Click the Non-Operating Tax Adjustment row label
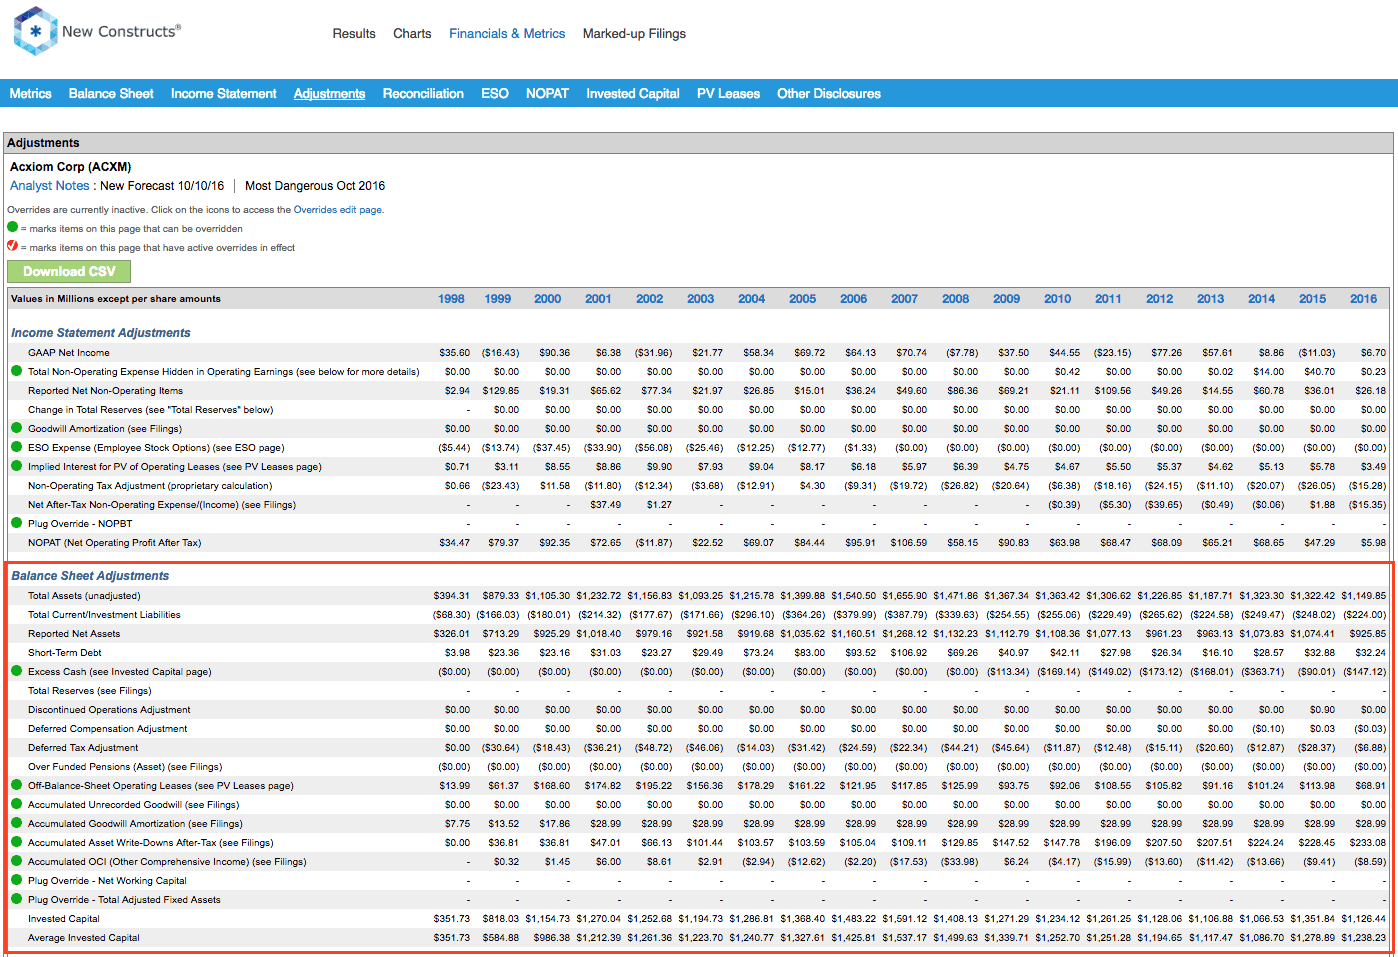Screen dimensions: 1398x957 tap(150, 486)
